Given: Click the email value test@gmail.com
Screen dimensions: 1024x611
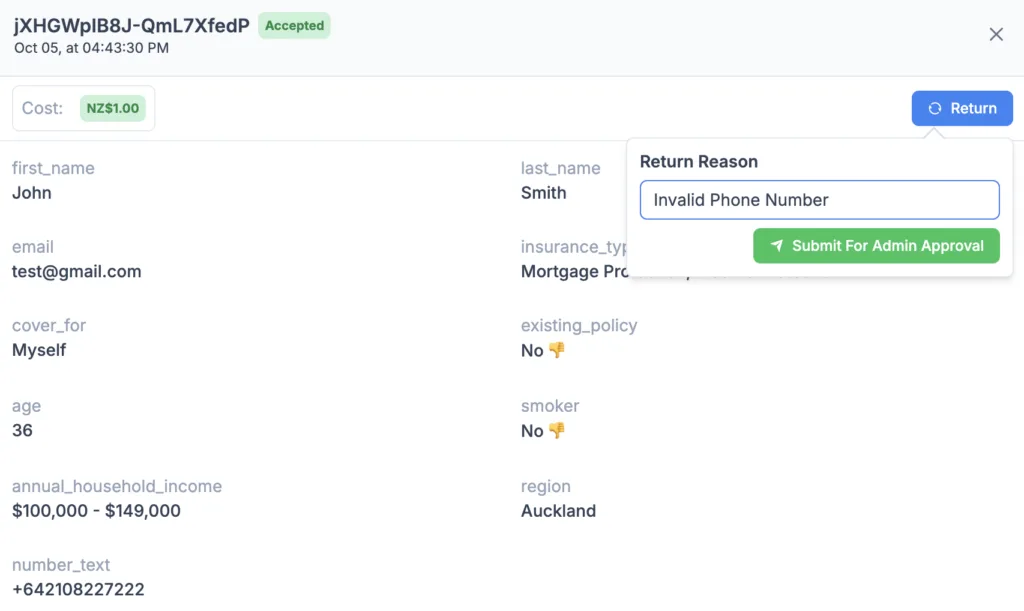Looking at the screenshot, I should click(76, 272).
